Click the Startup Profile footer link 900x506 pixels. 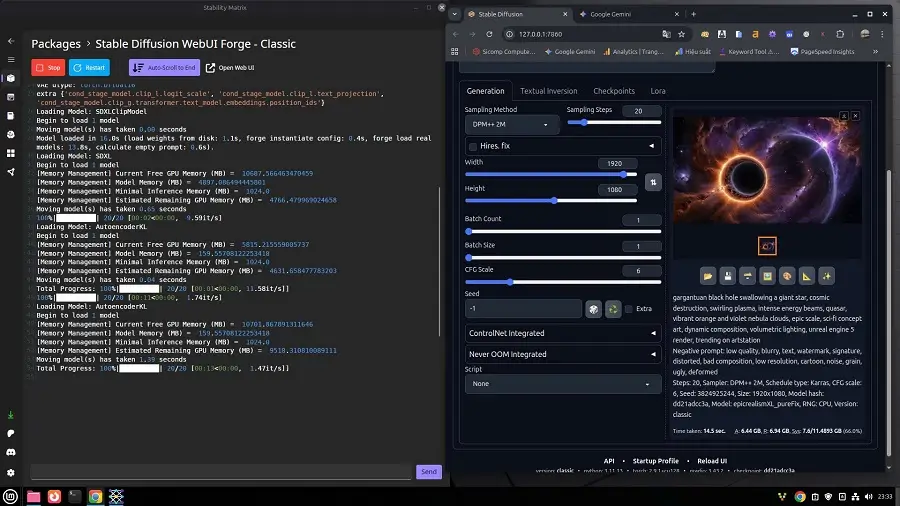click(655, 461)
